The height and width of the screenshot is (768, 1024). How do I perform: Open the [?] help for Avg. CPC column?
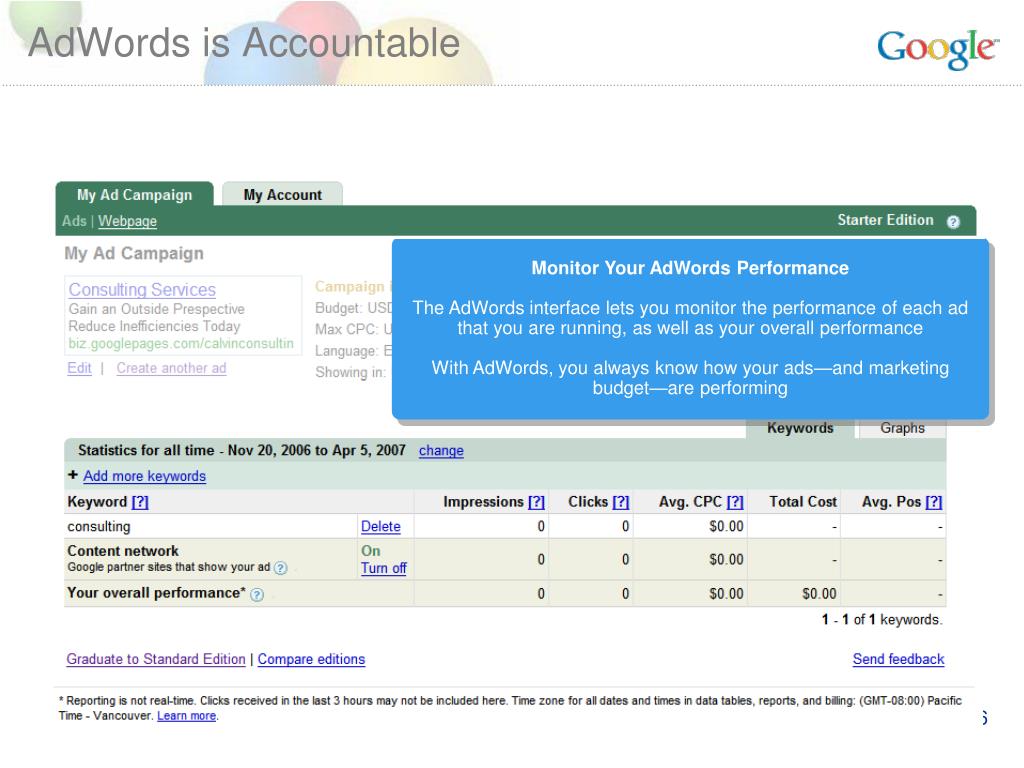click(735, 502)
